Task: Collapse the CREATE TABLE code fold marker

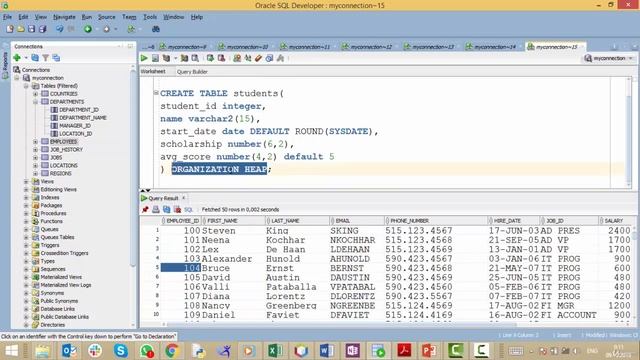Action: [156, 93]
